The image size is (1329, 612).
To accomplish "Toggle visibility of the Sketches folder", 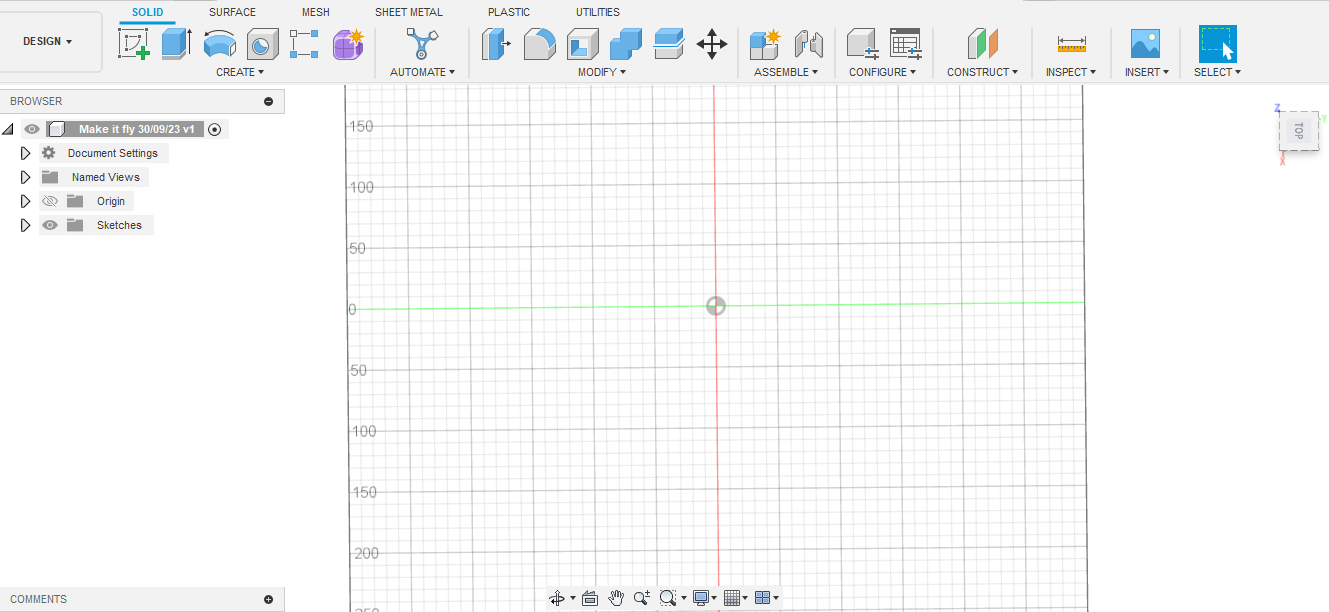I will 49,224.
